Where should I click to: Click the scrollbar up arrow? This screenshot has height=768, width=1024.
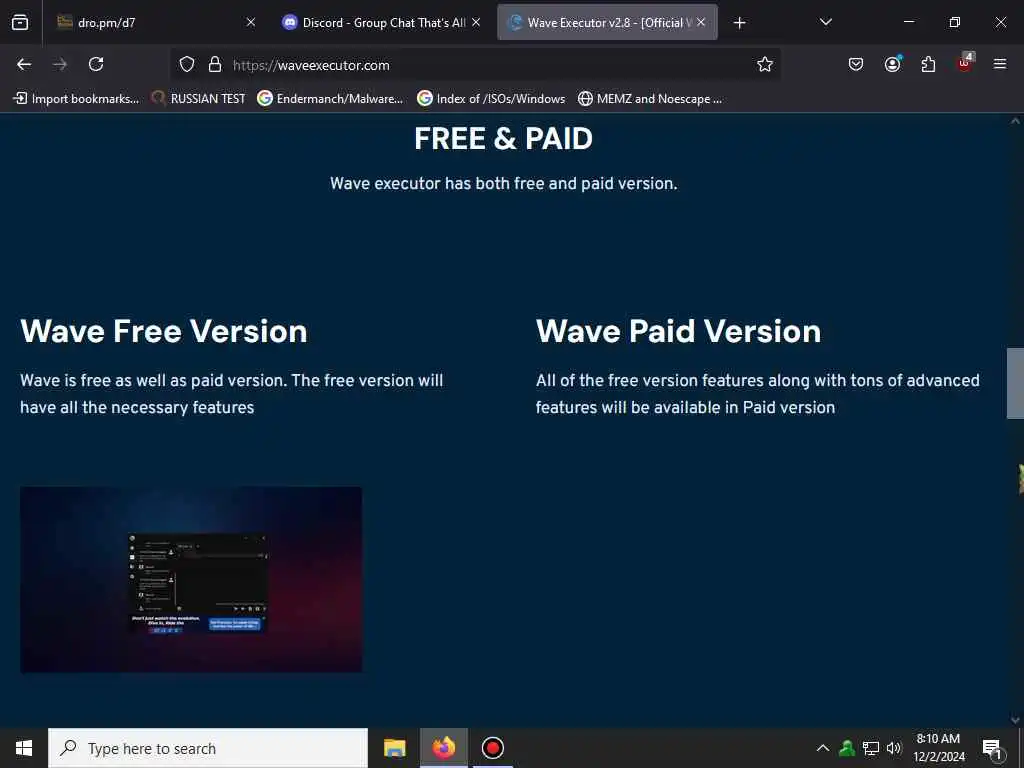click(x=1015, y=121)
